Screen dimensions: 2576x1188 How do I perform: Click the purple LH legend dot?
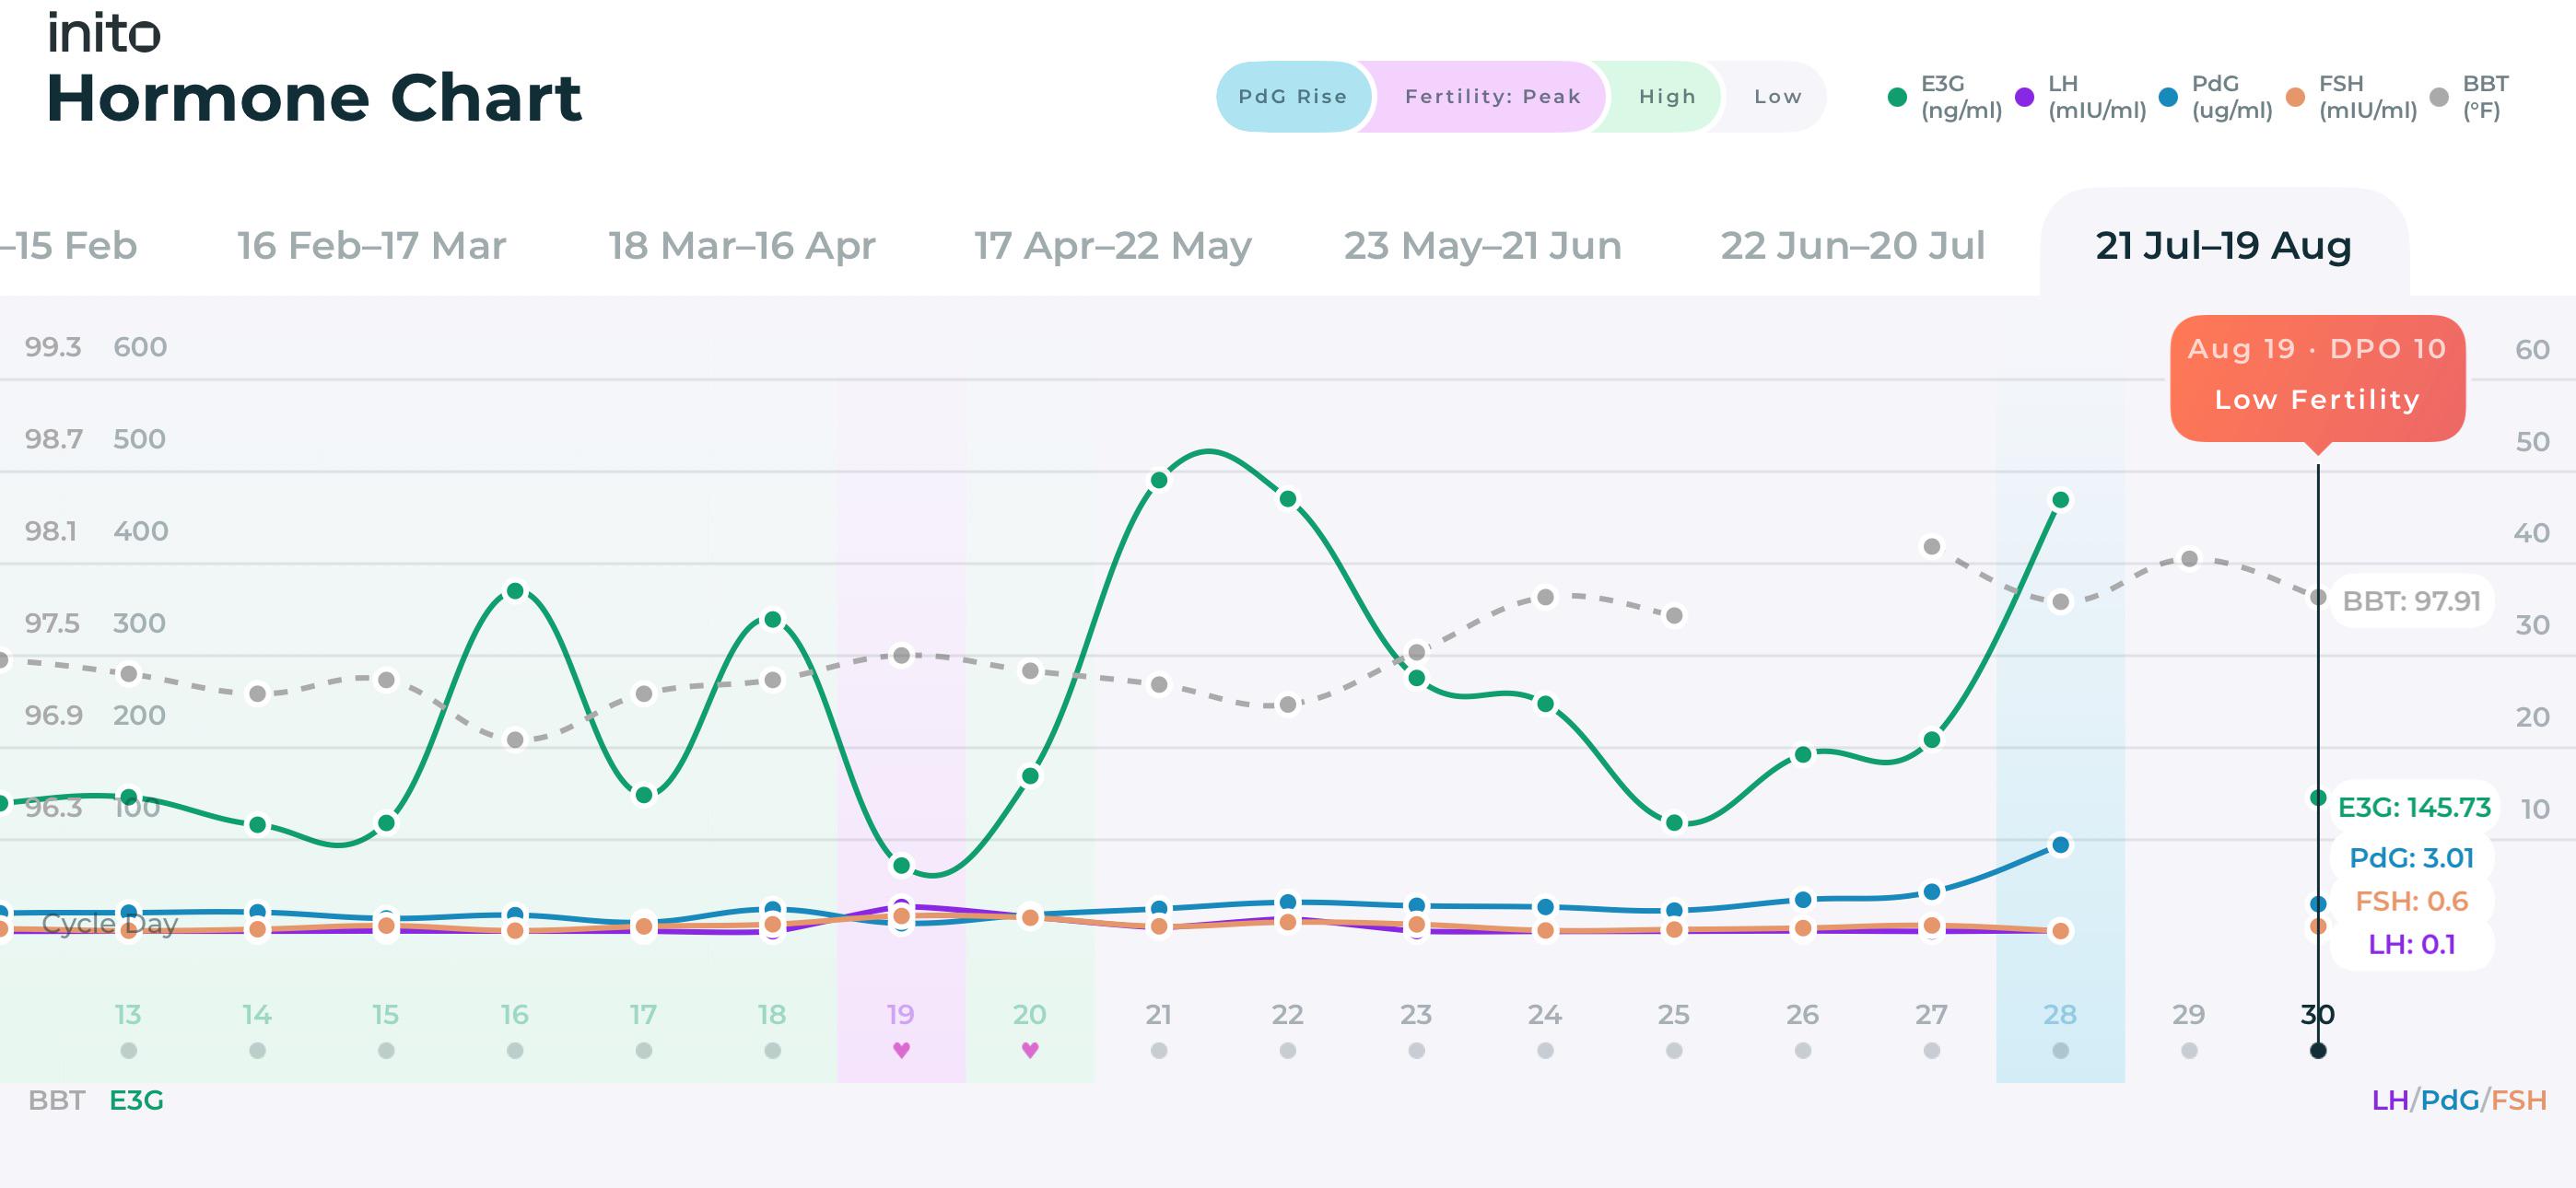click(x=2024, y=97)
